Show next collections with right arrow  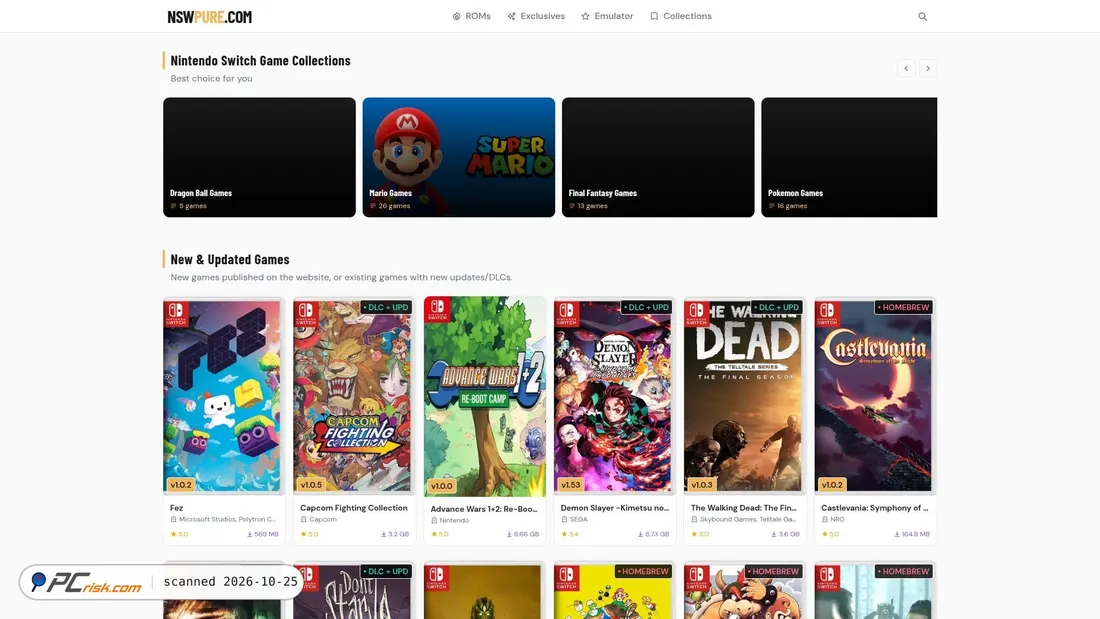[x=928, y=68]
